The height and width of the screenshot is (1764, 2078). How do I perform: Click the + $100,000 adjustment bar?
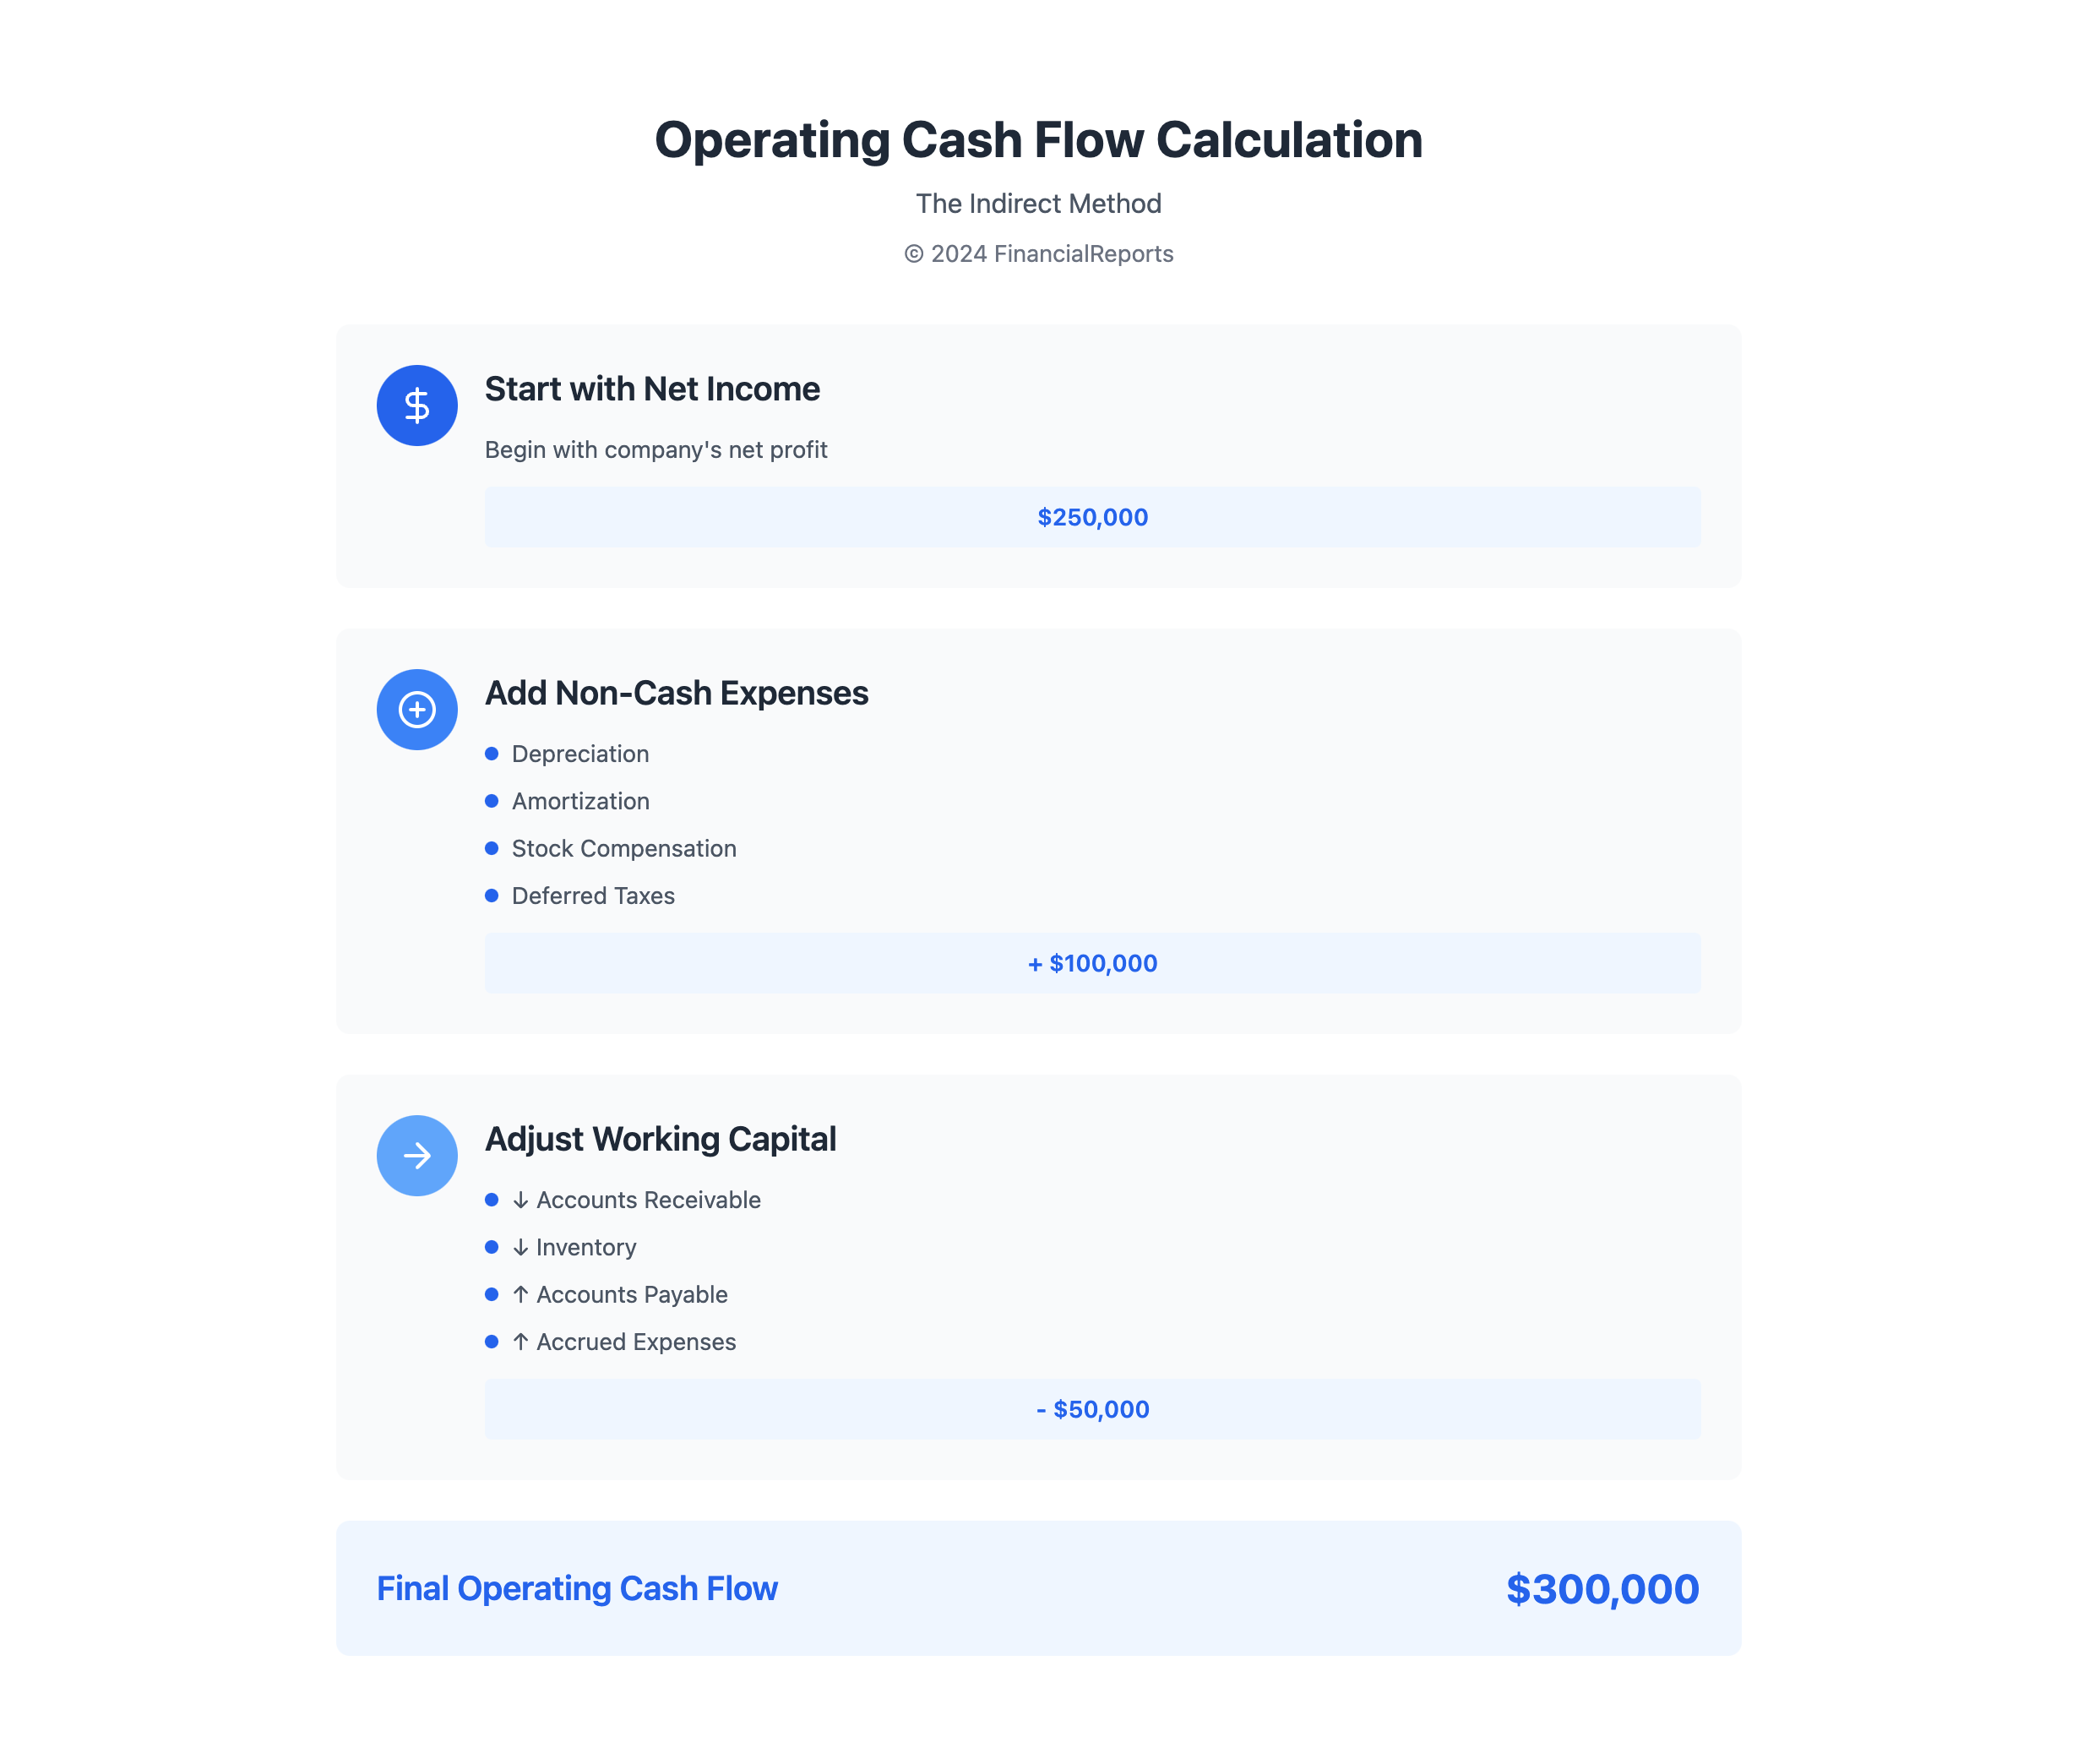click(x=1092, y=963)
